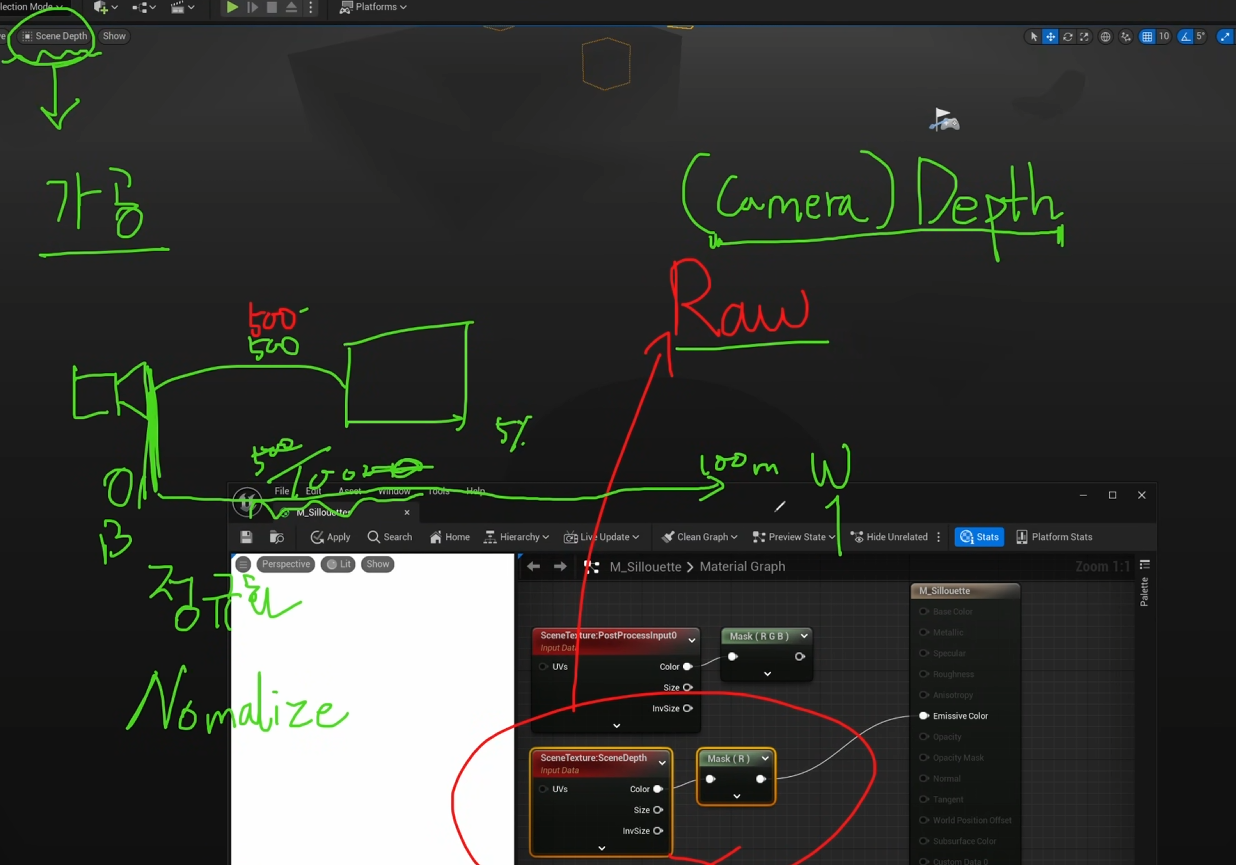
Task: Activate the Scale gizmo tool
Action: tap(1084, 37)
